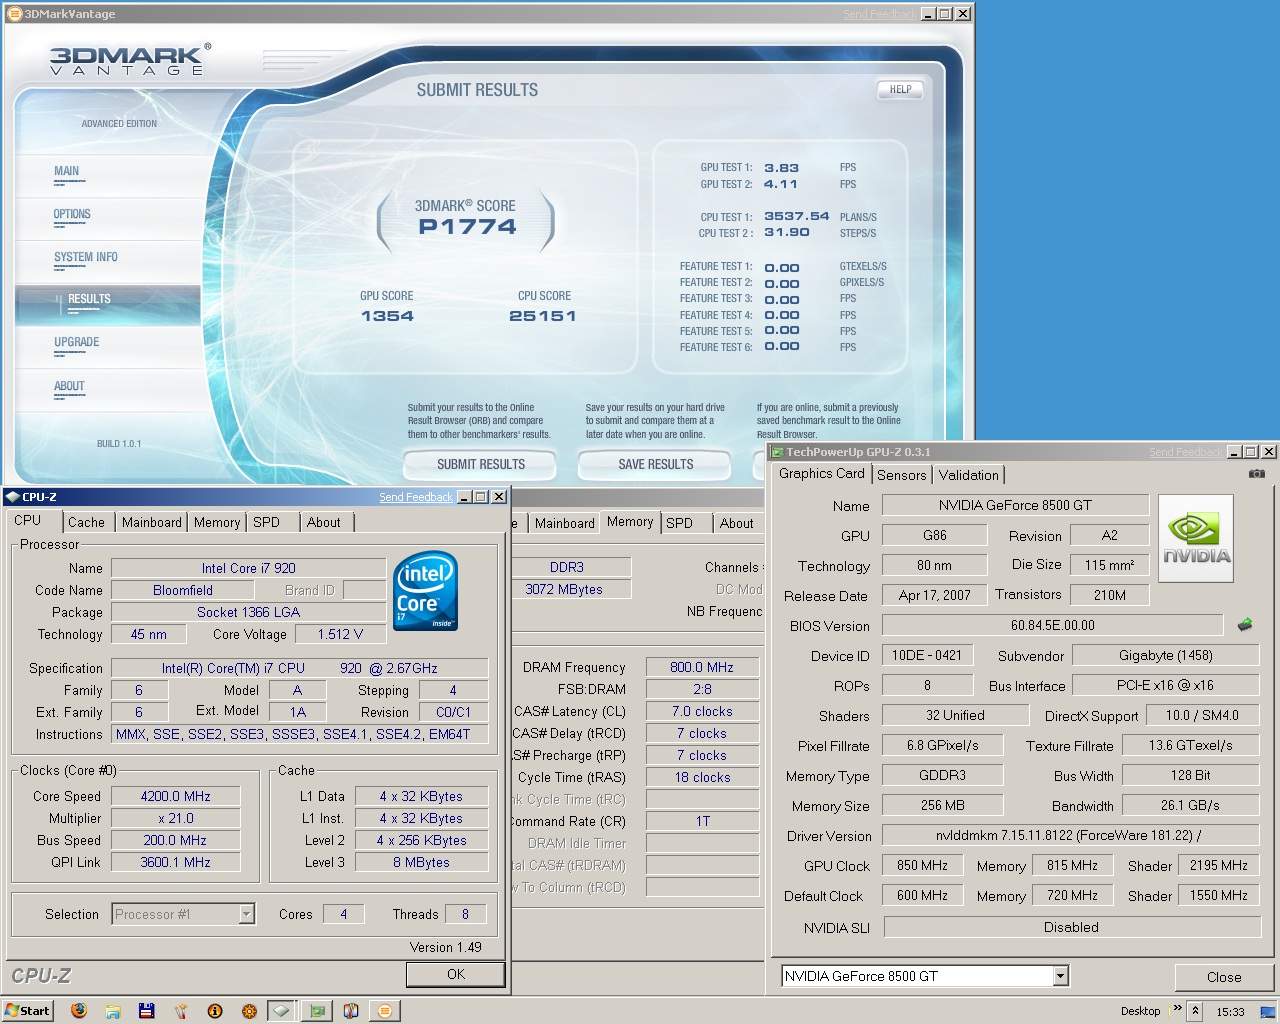Click the Intel Core i7 logo in CPU-Z

(426, 590)
